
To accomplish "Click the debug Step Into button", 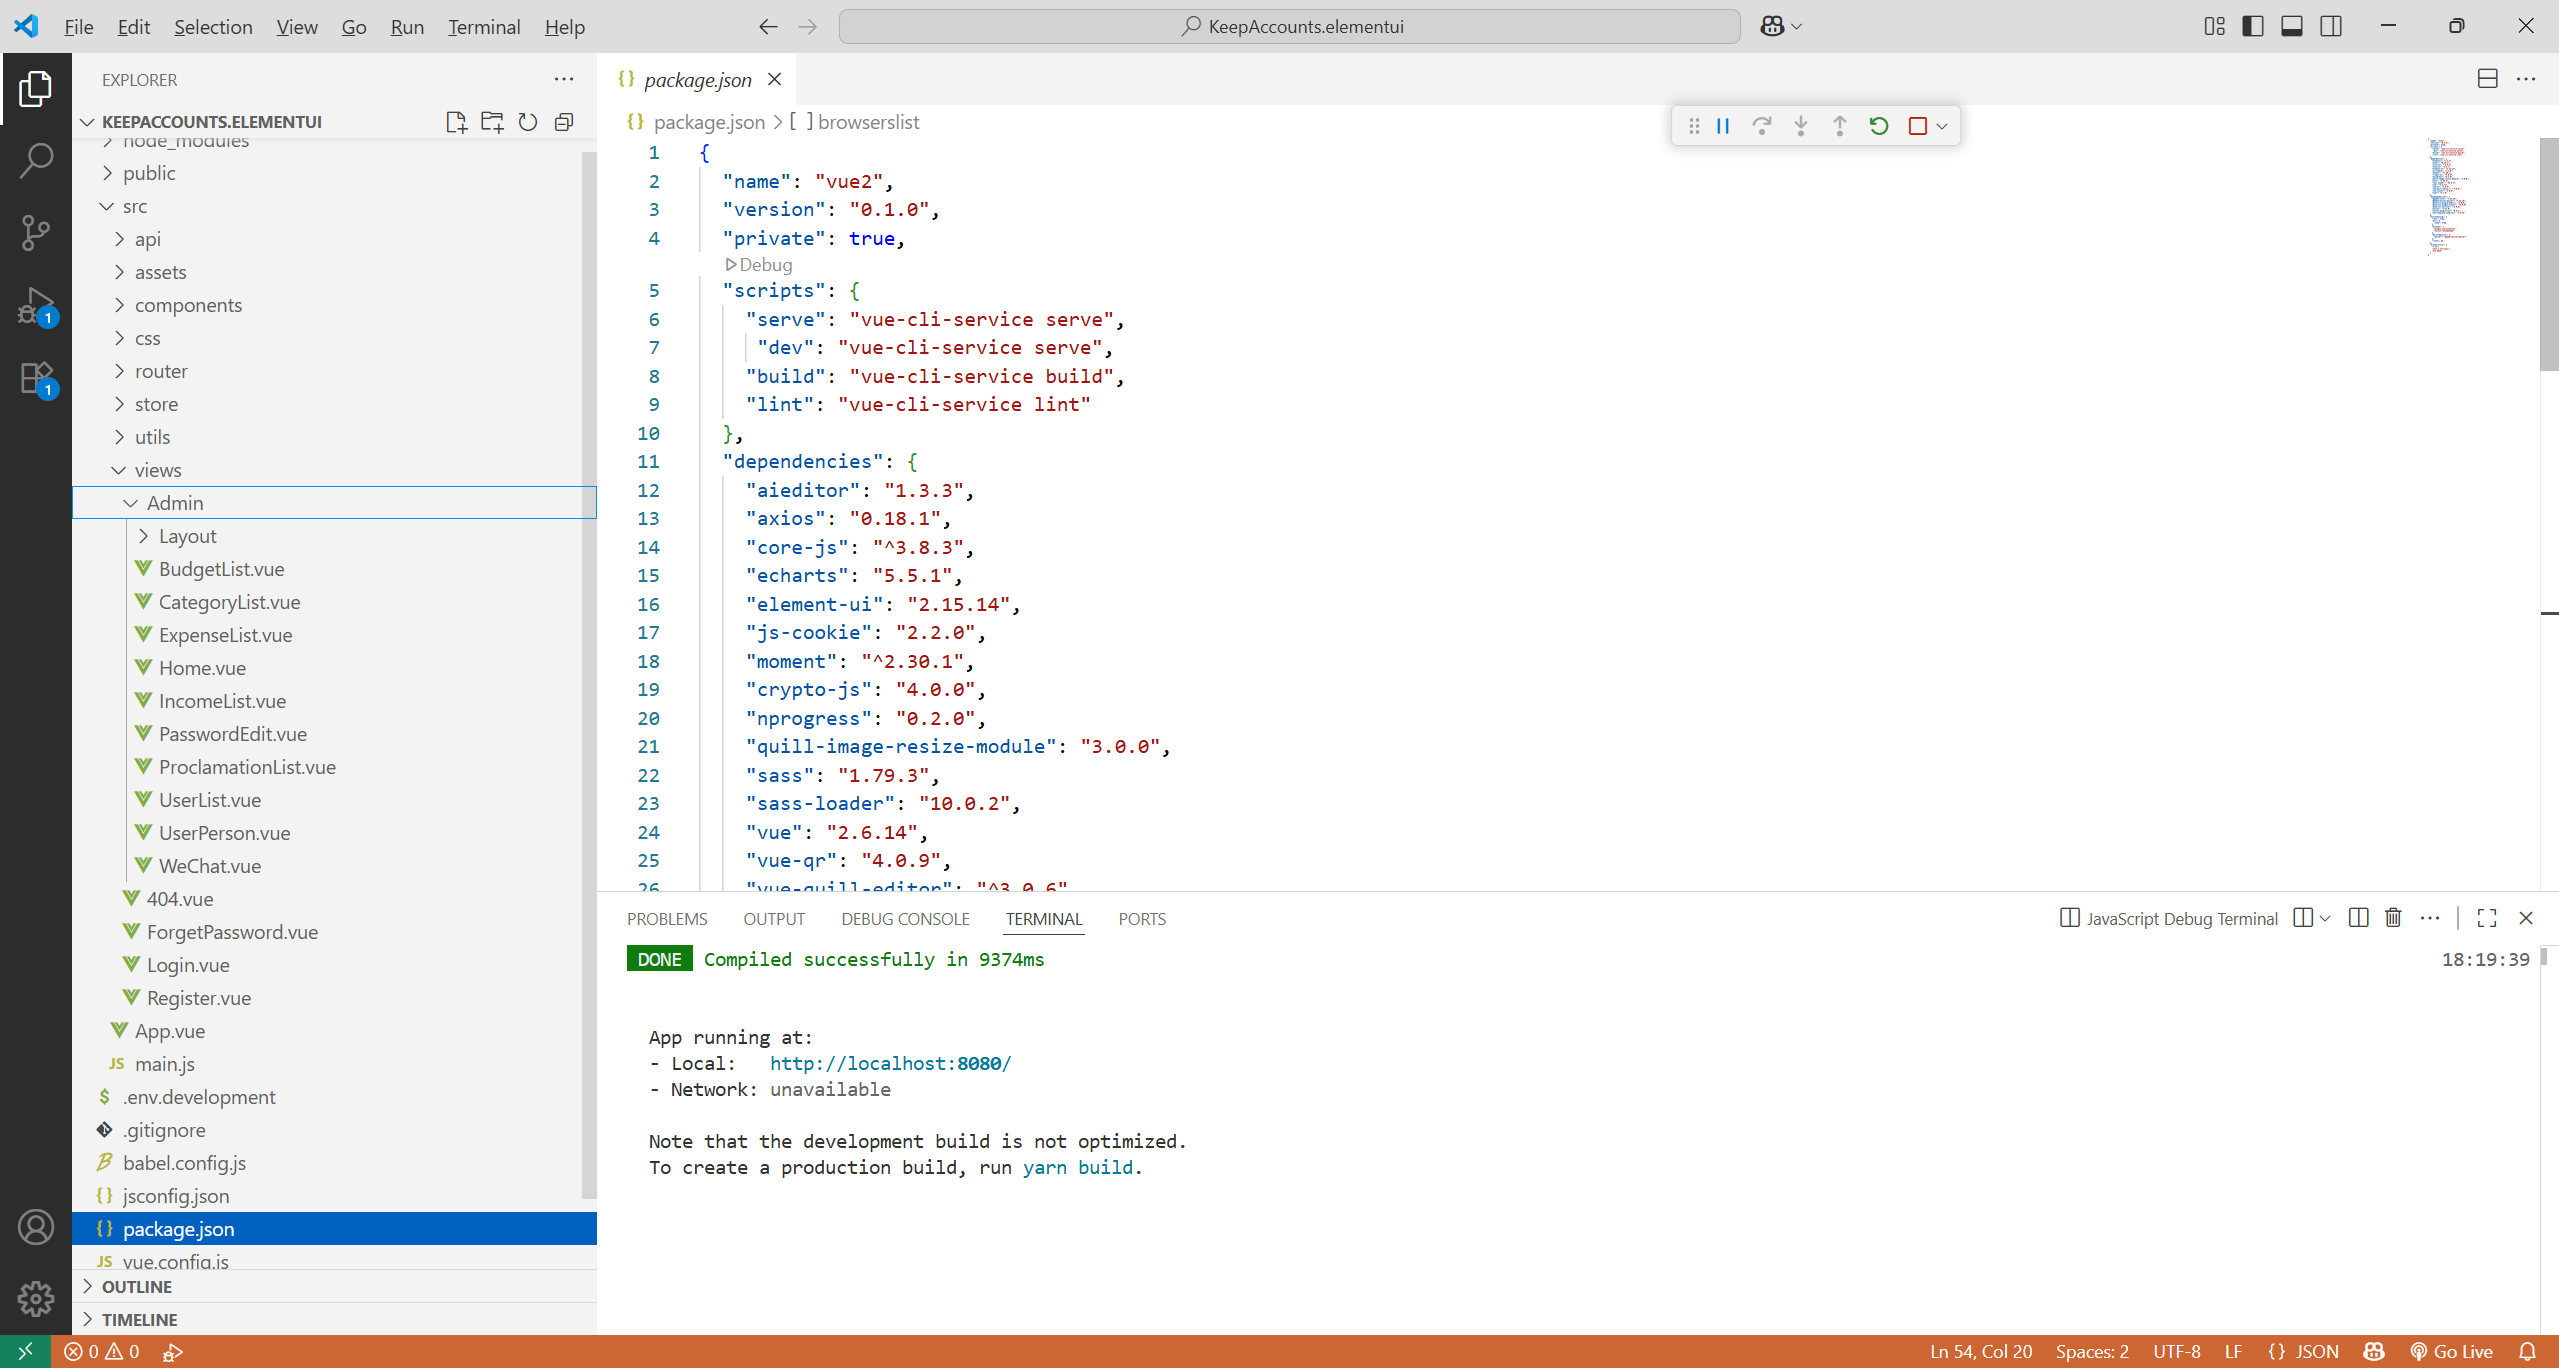I will click(1801, 126).
